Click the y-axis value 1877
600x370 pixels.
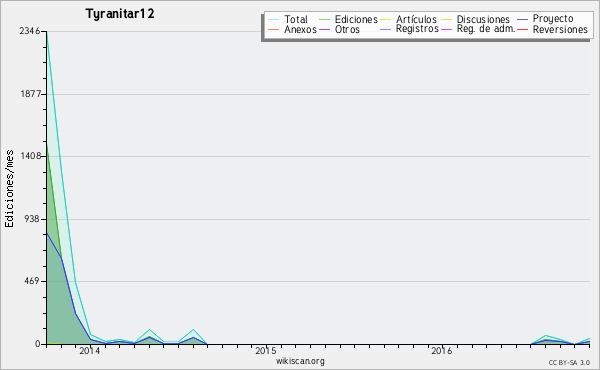[30, 94]
